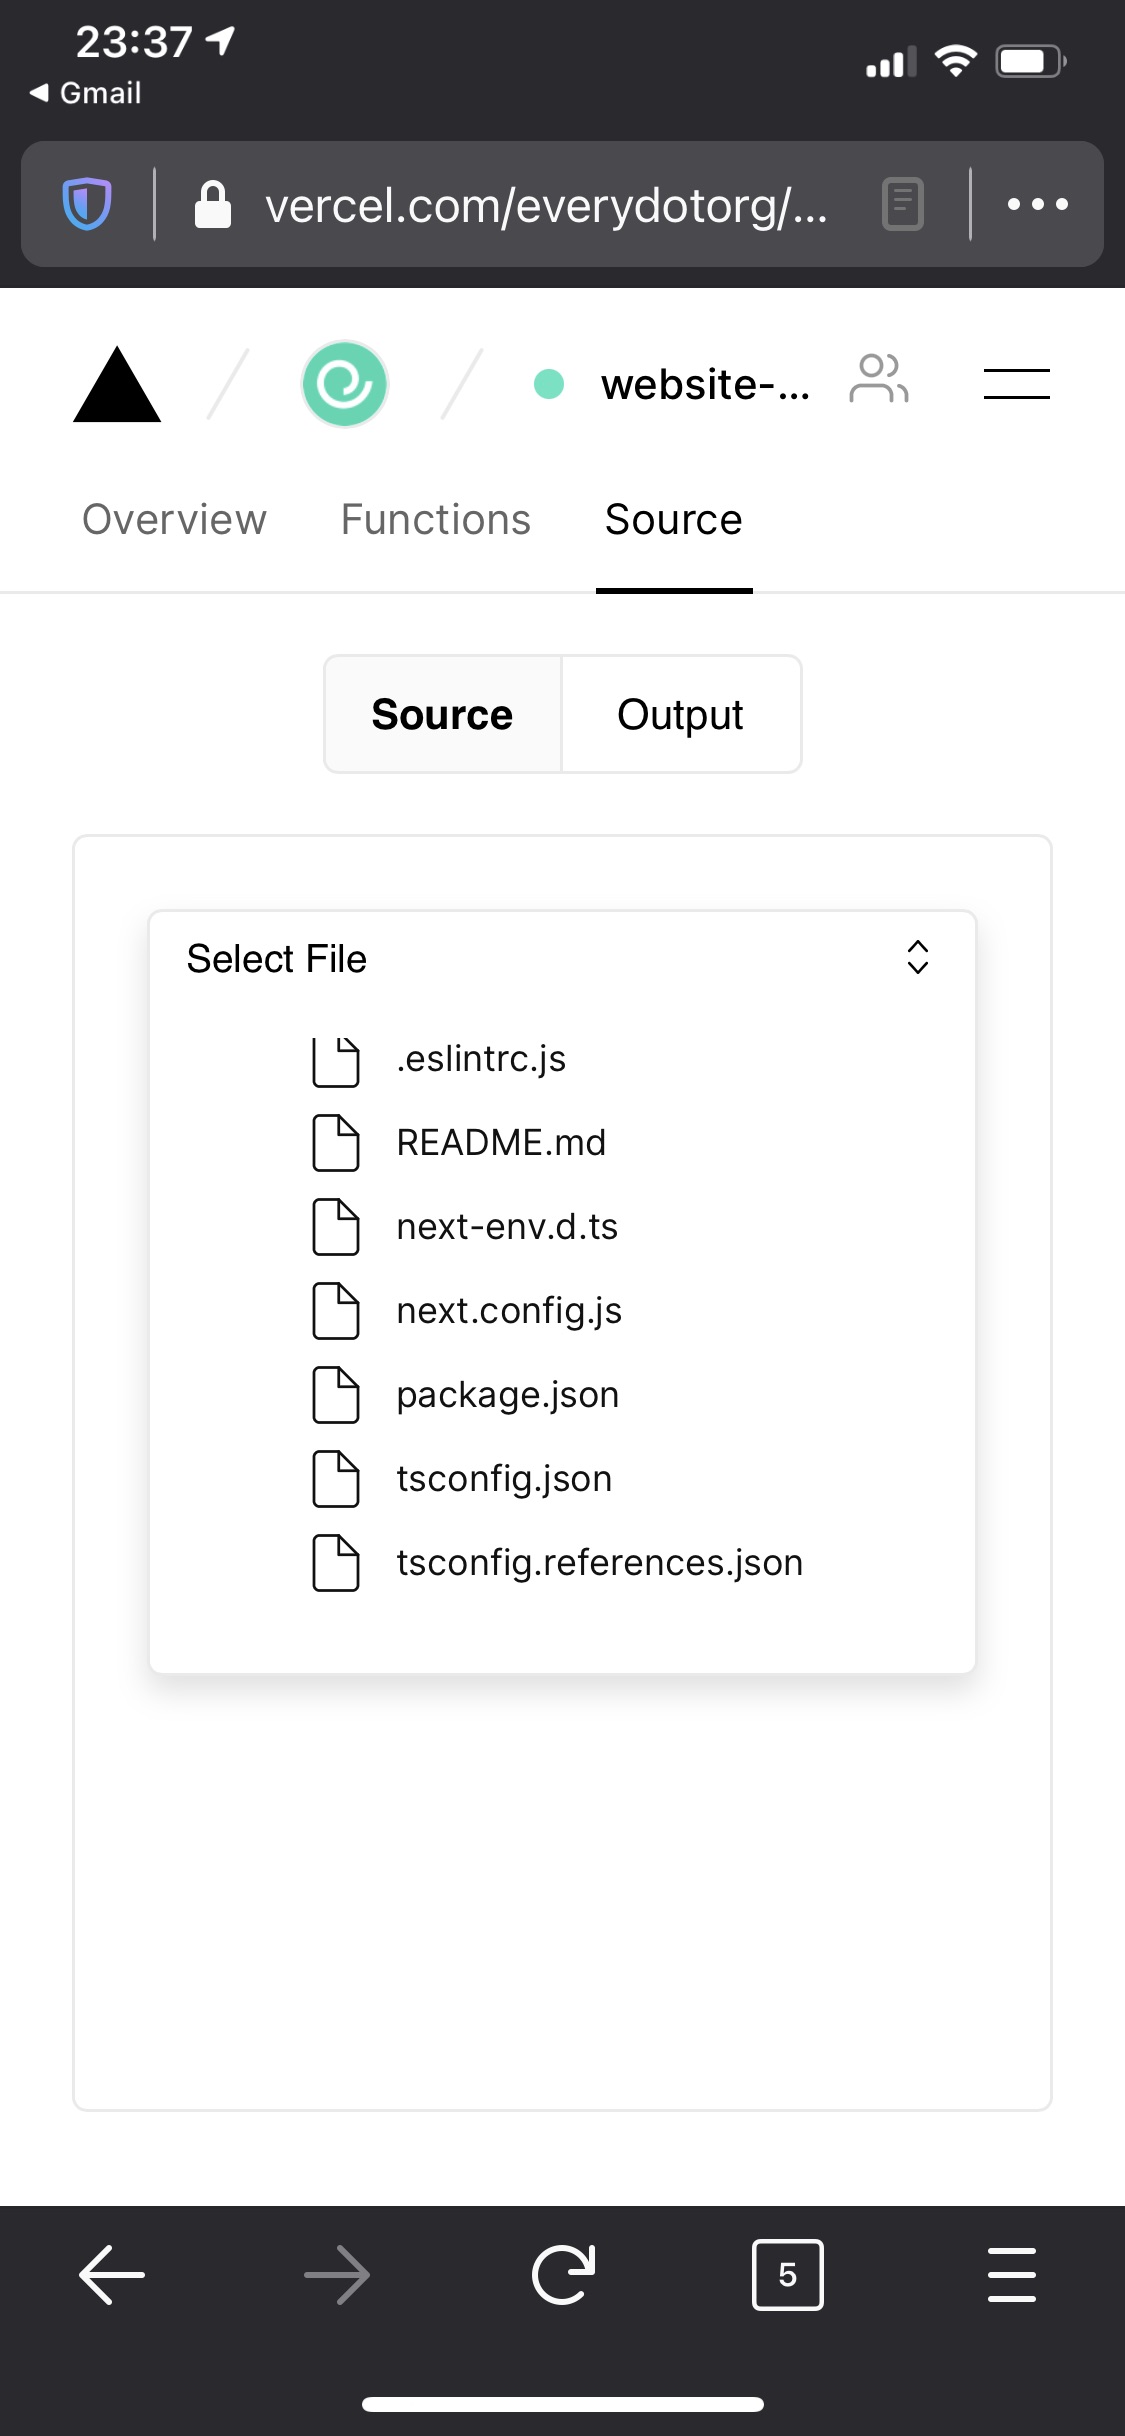Return to Gmail app
Image resolution: width=1125 pixels, height=2436 pixels.
86,93
